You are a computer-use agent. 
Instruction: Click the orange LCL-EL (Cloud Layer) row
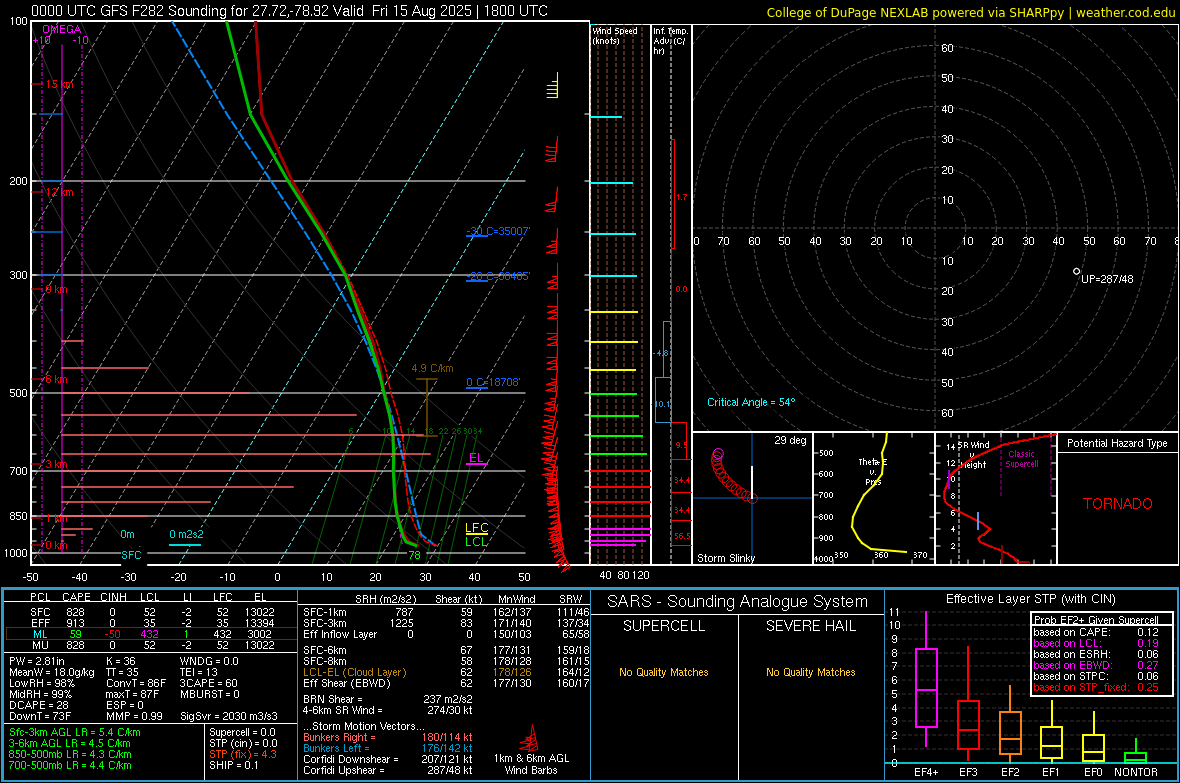pyautogui.click(x=447, y=672)
